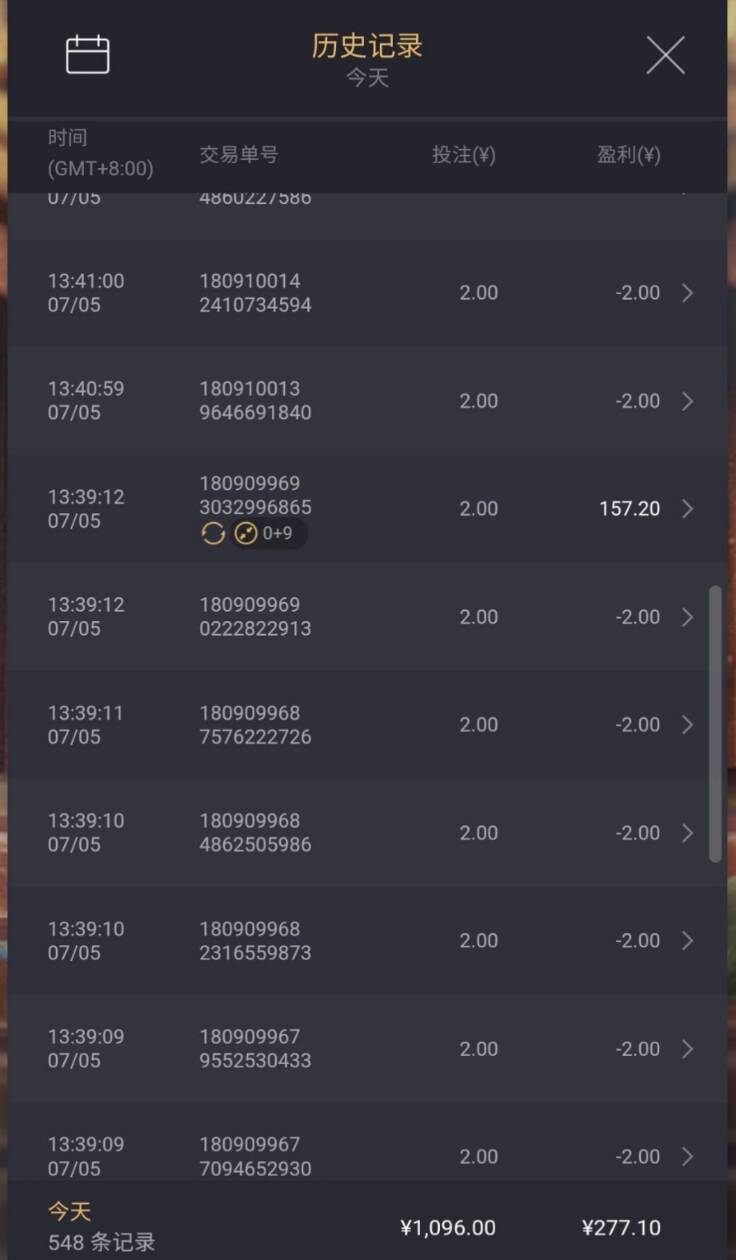Expand chevron for order ending 0222822913
Screen dimensions: 736x1260
(687, 617)
